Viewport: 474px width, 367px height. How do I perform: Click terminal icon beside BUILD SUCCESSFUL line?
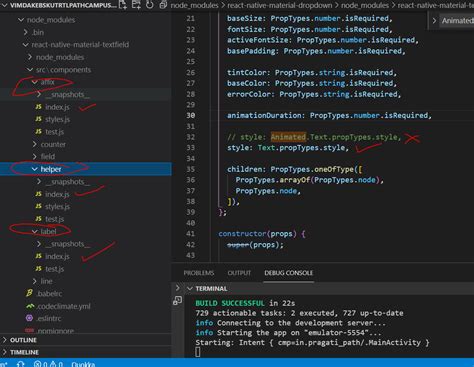(177, 301)
